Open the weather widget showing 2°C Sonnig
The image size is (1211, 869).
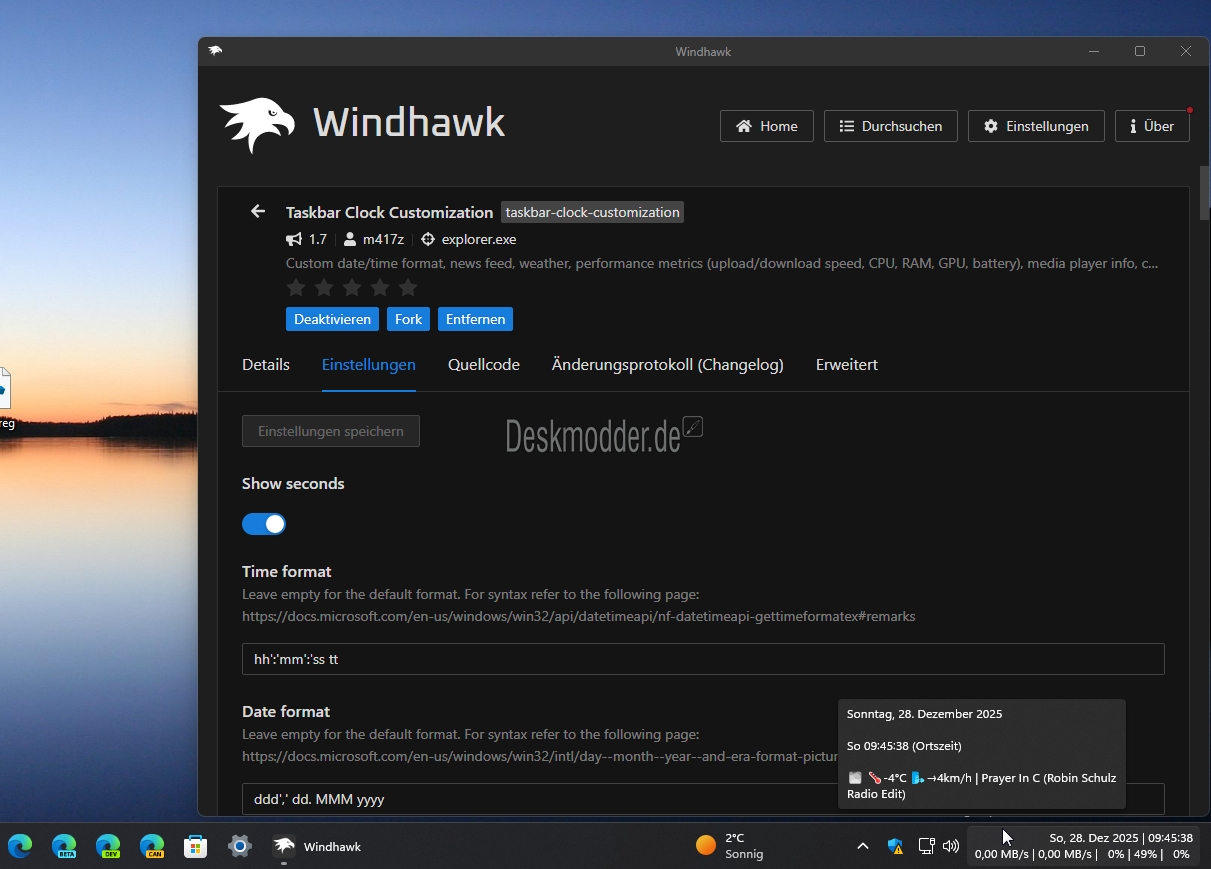click(730, 846)
